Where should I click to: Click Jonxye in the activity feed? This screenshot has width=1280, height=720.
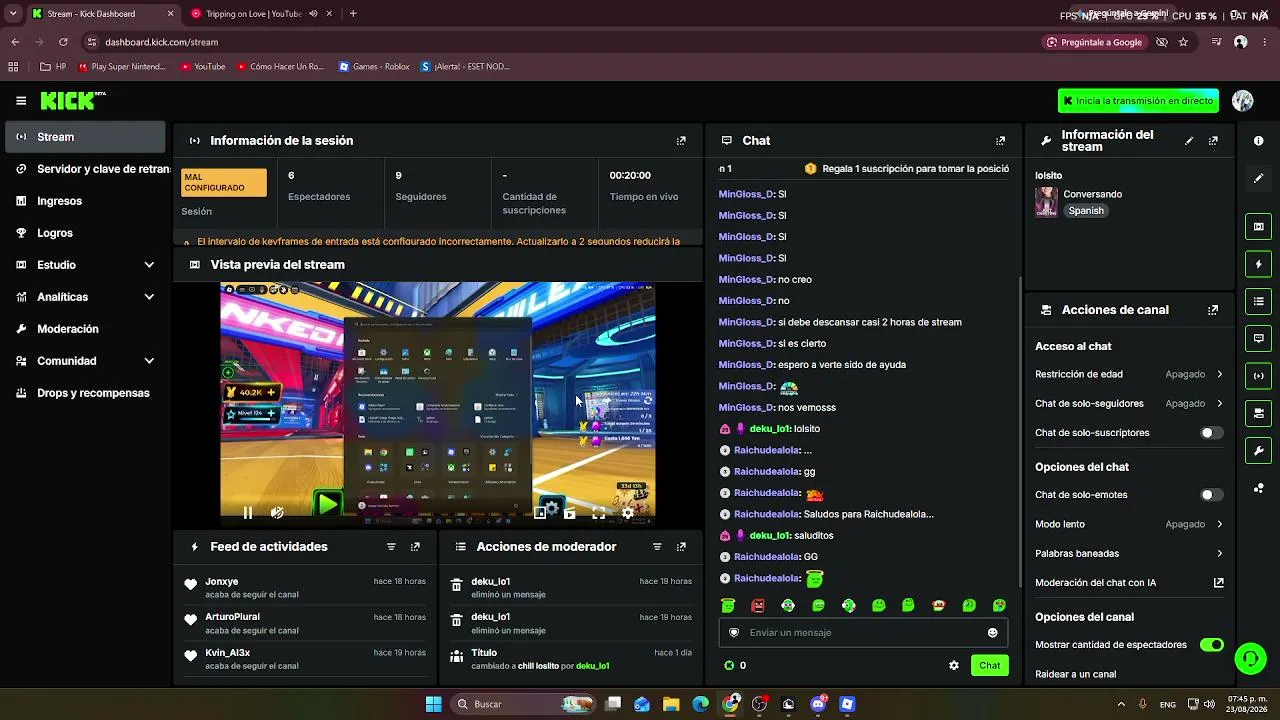click(222, 582)
